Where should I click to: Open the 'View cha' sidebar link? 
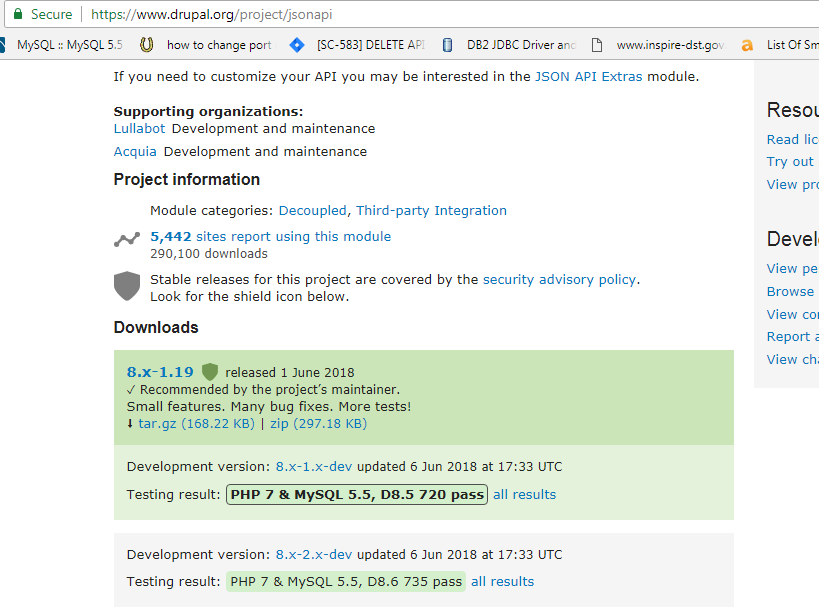click(x=792, y=359)
